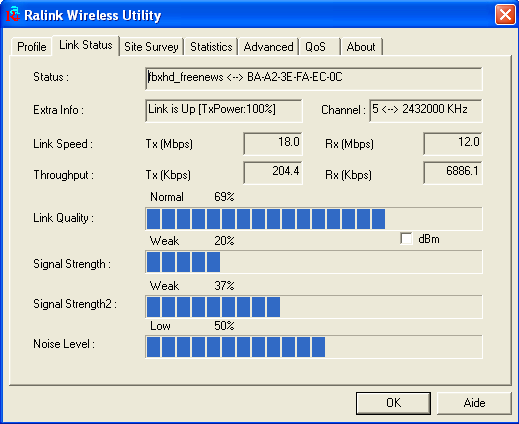The height and width of the screenshot is (424, 519).
Task: Click the 'Rx (Mbps)' label
Action: pos(349,144)
